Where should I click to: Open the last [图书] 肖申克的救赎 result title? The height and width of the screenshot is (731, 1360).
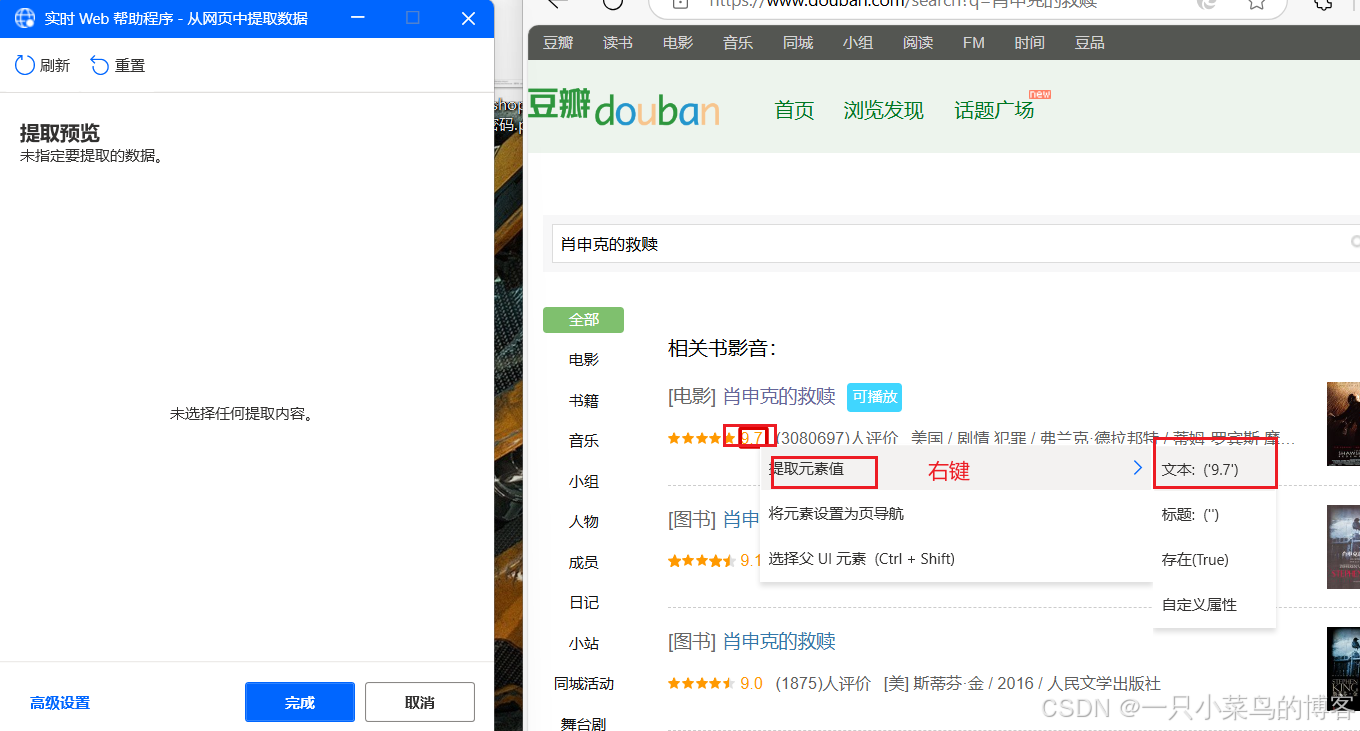coord(752,641)
